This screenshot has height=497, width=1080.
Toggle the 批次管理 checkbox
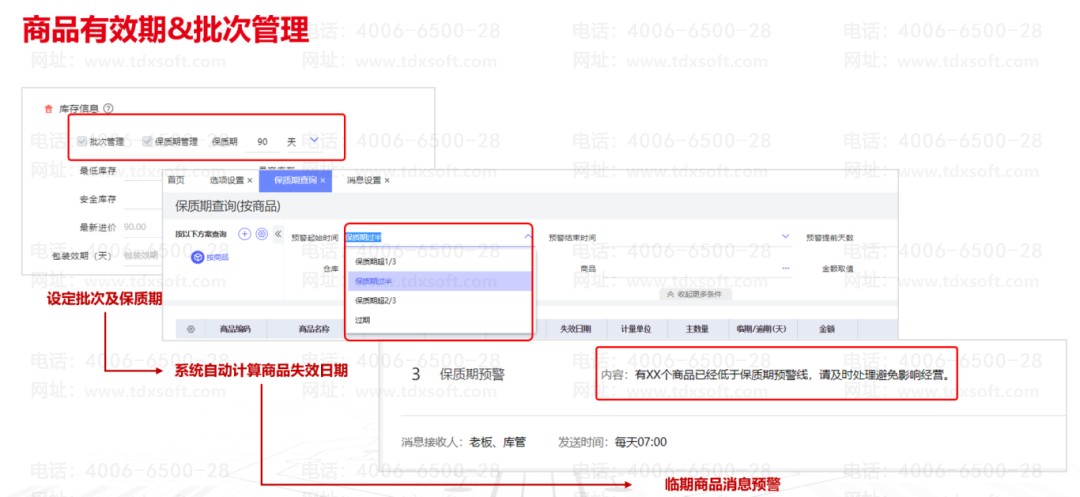tap(82, 141)
